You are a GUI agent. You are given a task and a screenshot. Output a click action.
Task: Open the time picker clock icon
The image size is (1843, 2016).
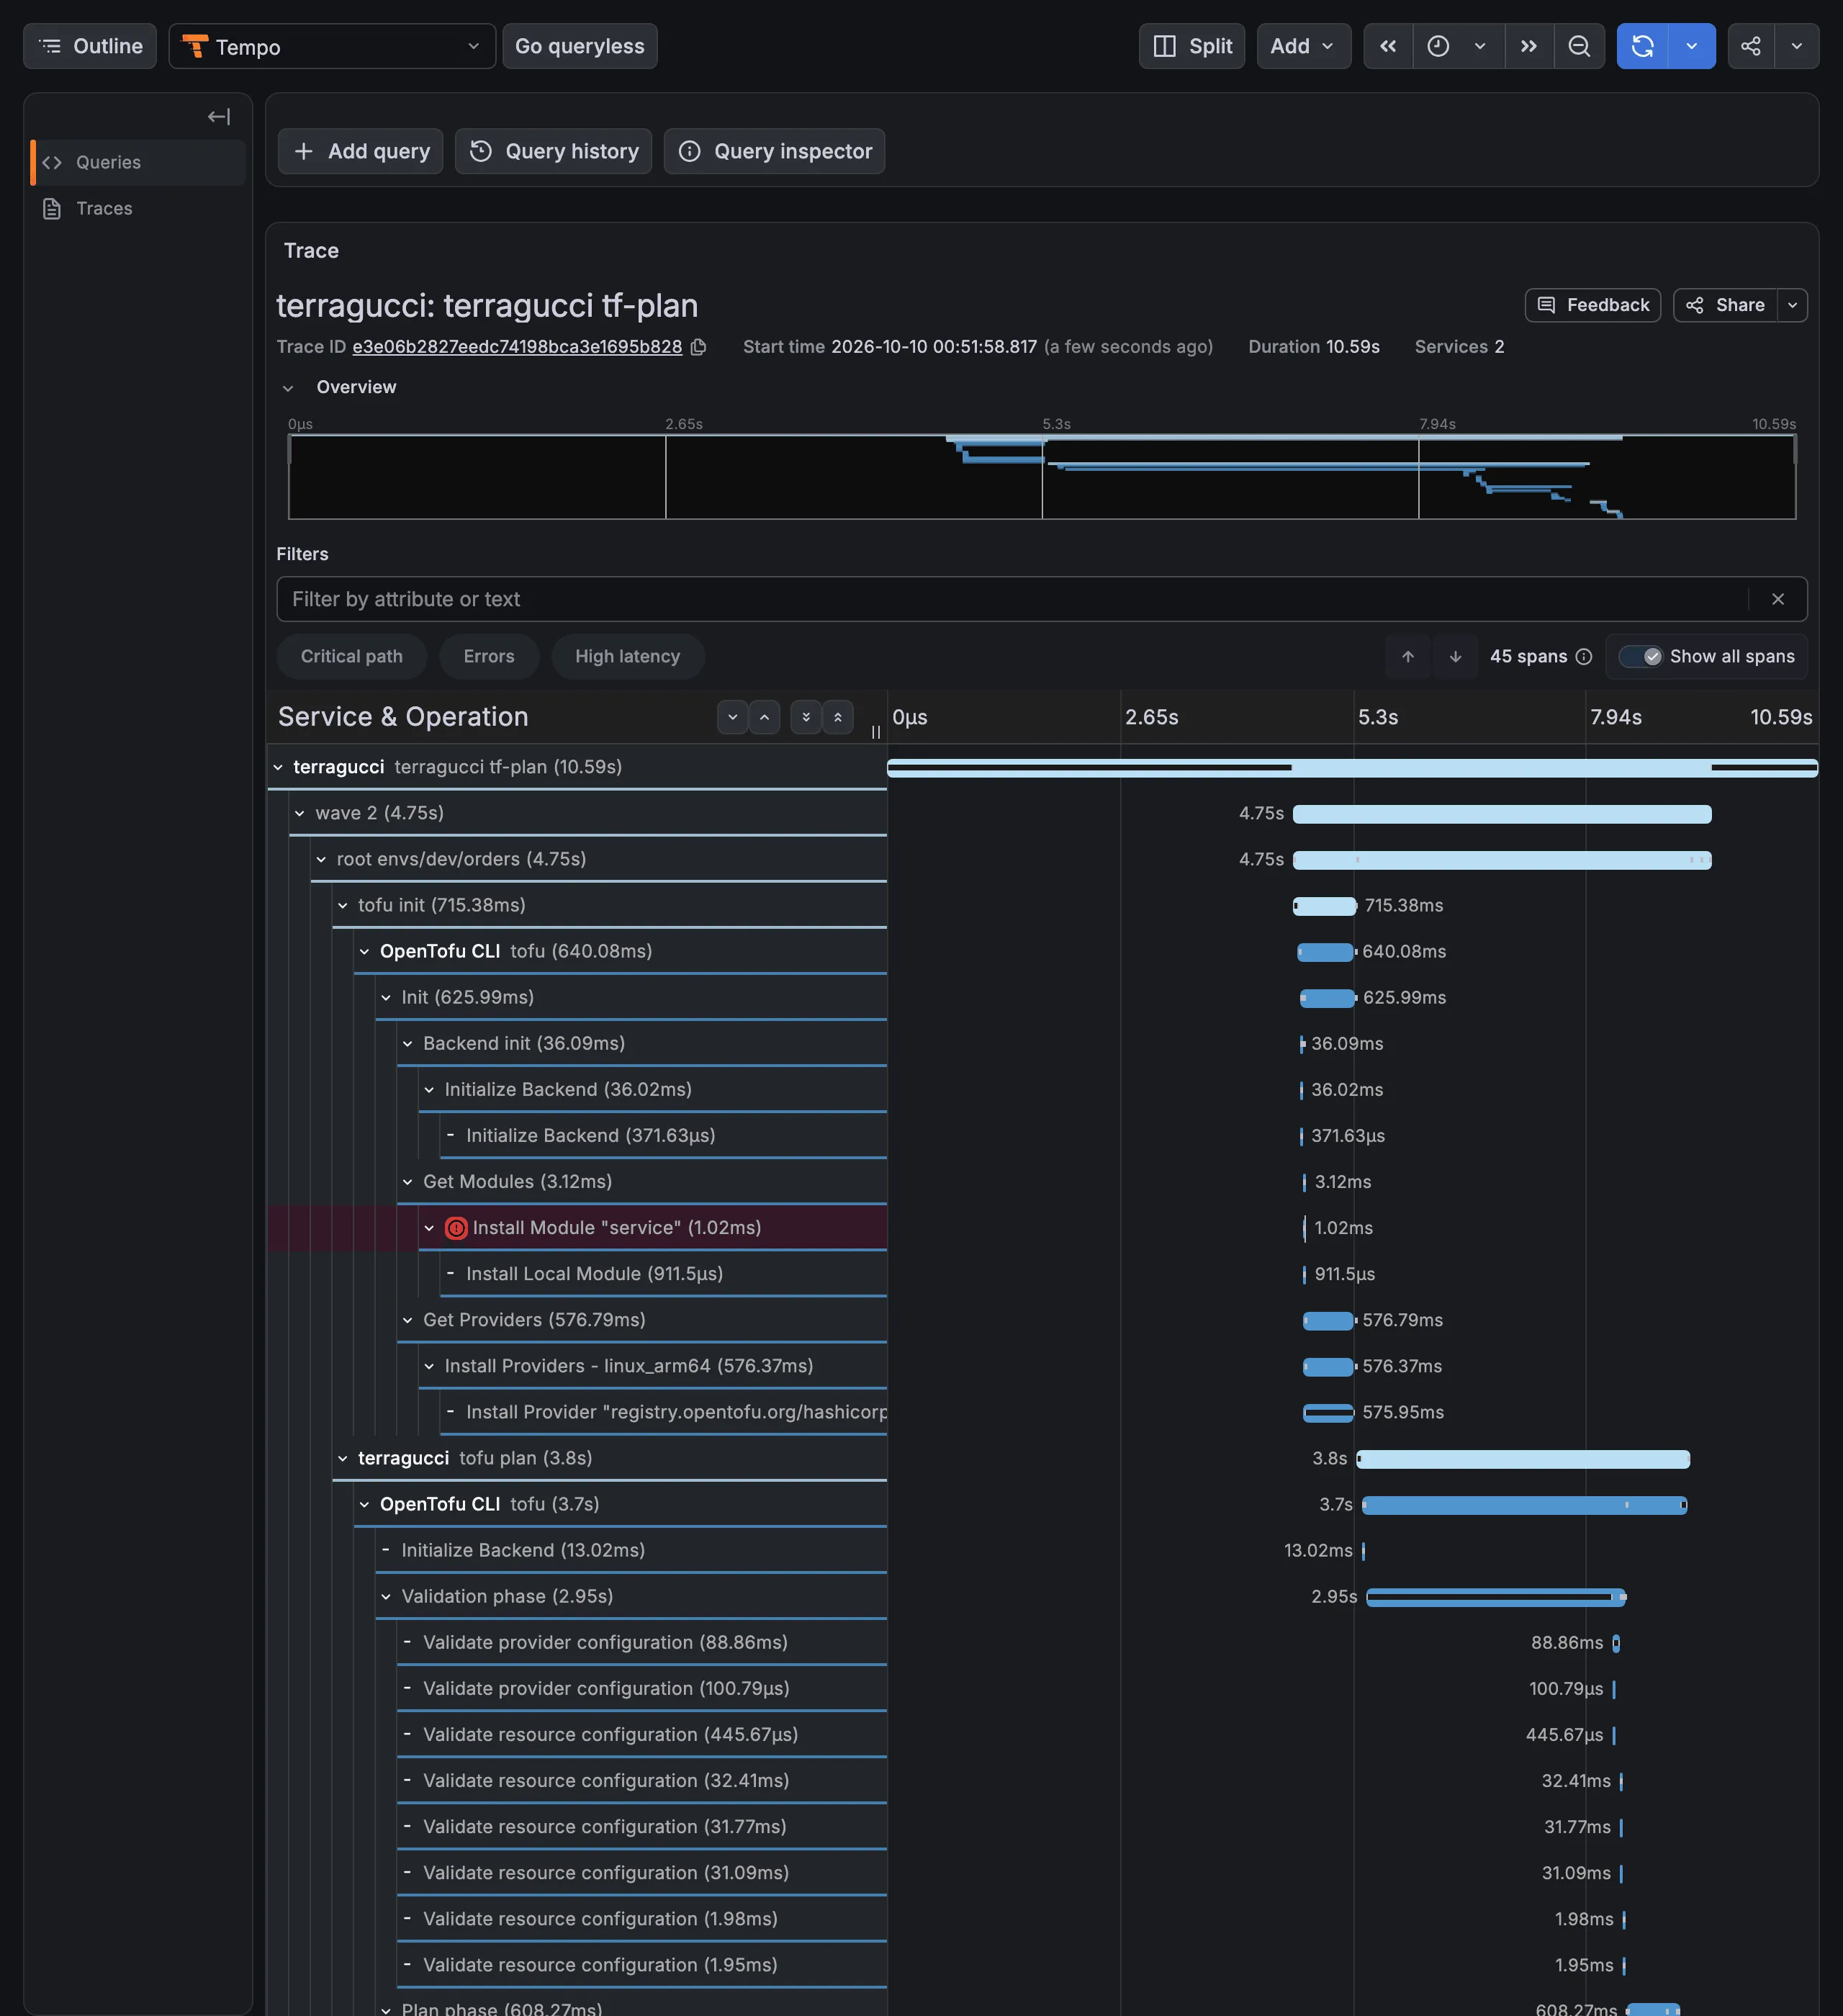click(x=1438, y=46)
